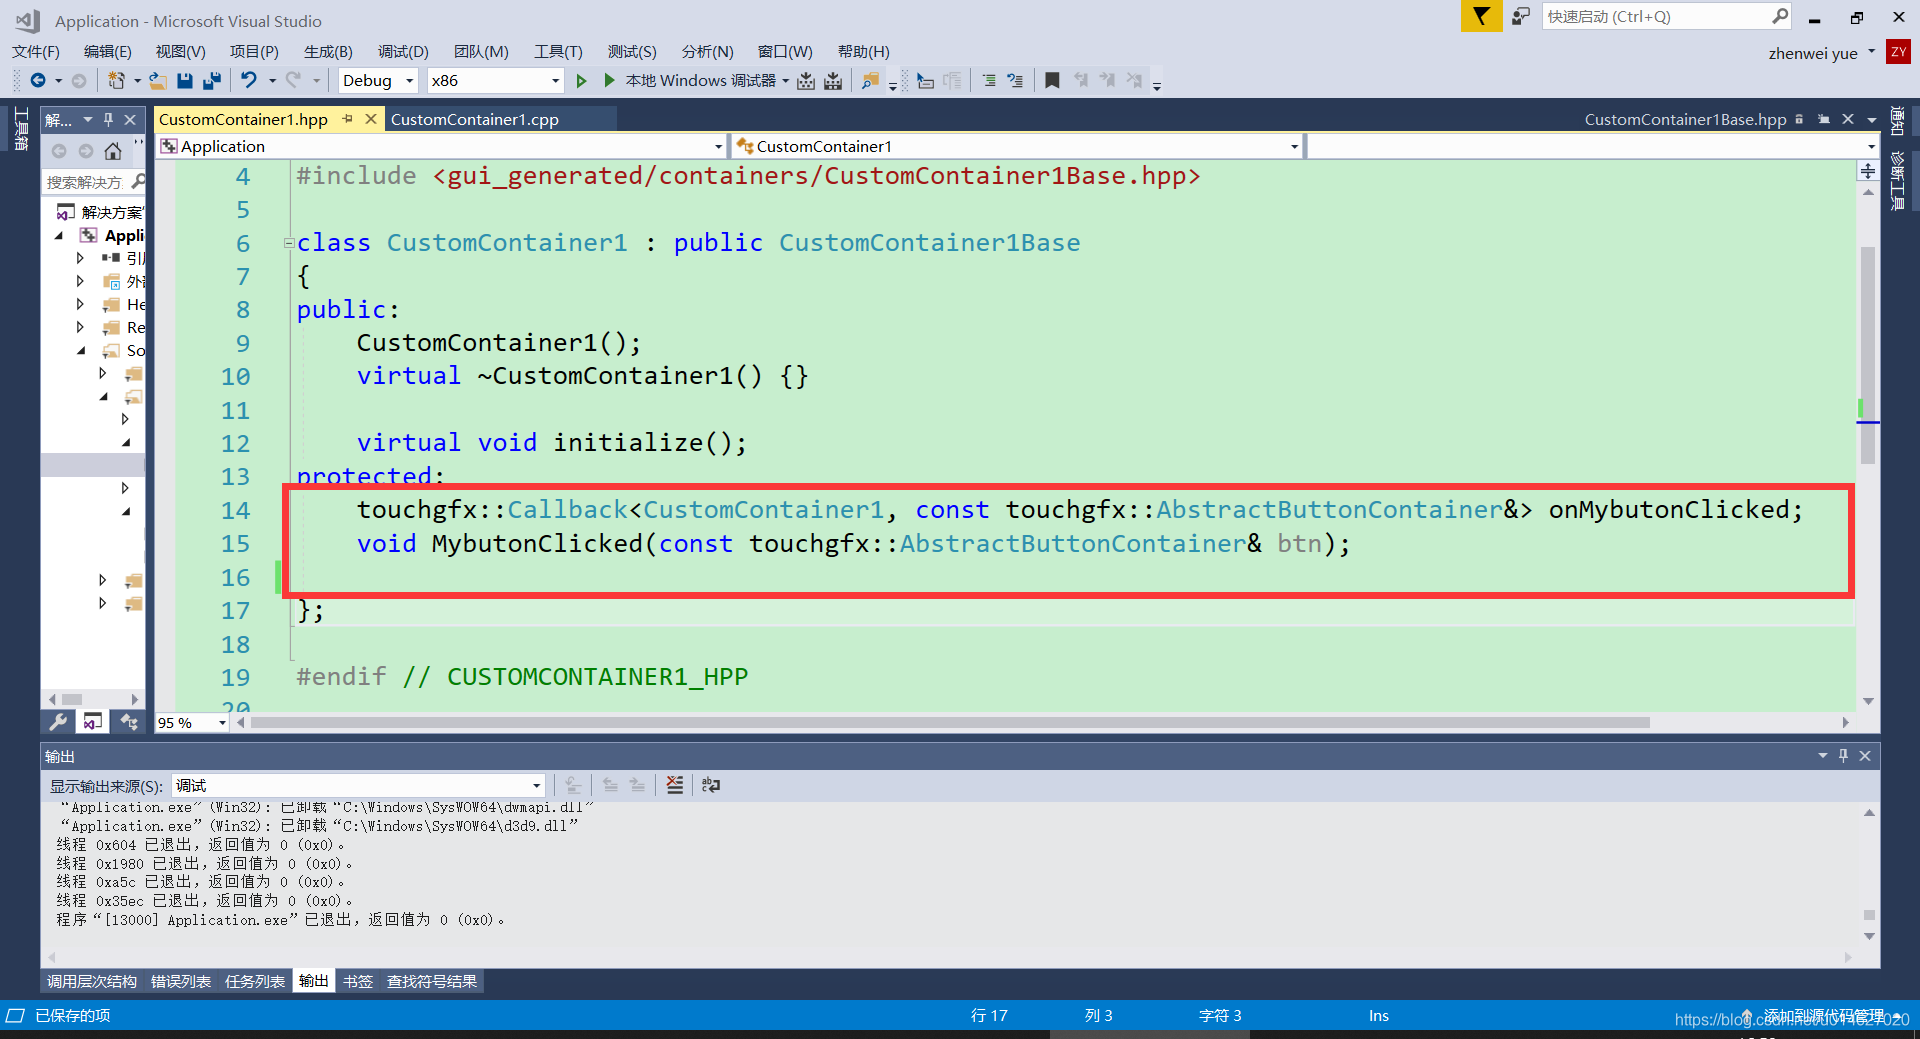1920x1039 pixels.
Task: Click the search magnifier in Solution Explorer
Action: [x=137, y=182]
